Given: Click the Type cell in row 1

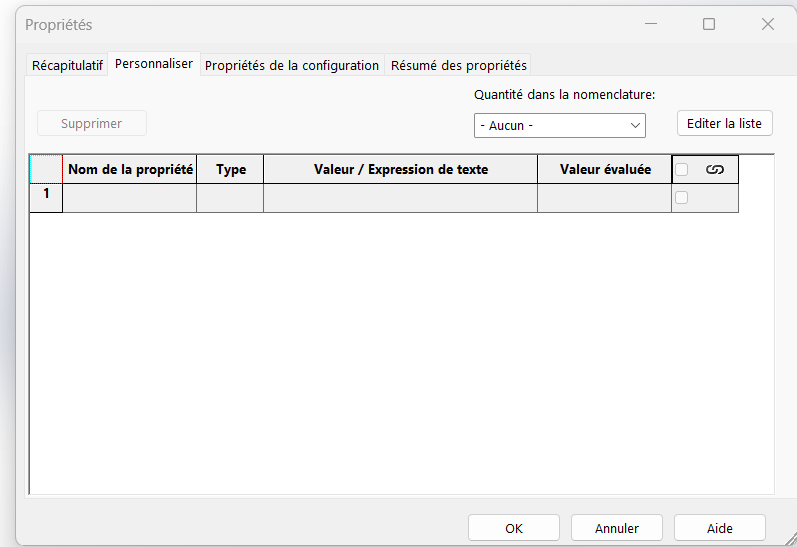Looking at the screenshot, I should (x=230, y=198).
